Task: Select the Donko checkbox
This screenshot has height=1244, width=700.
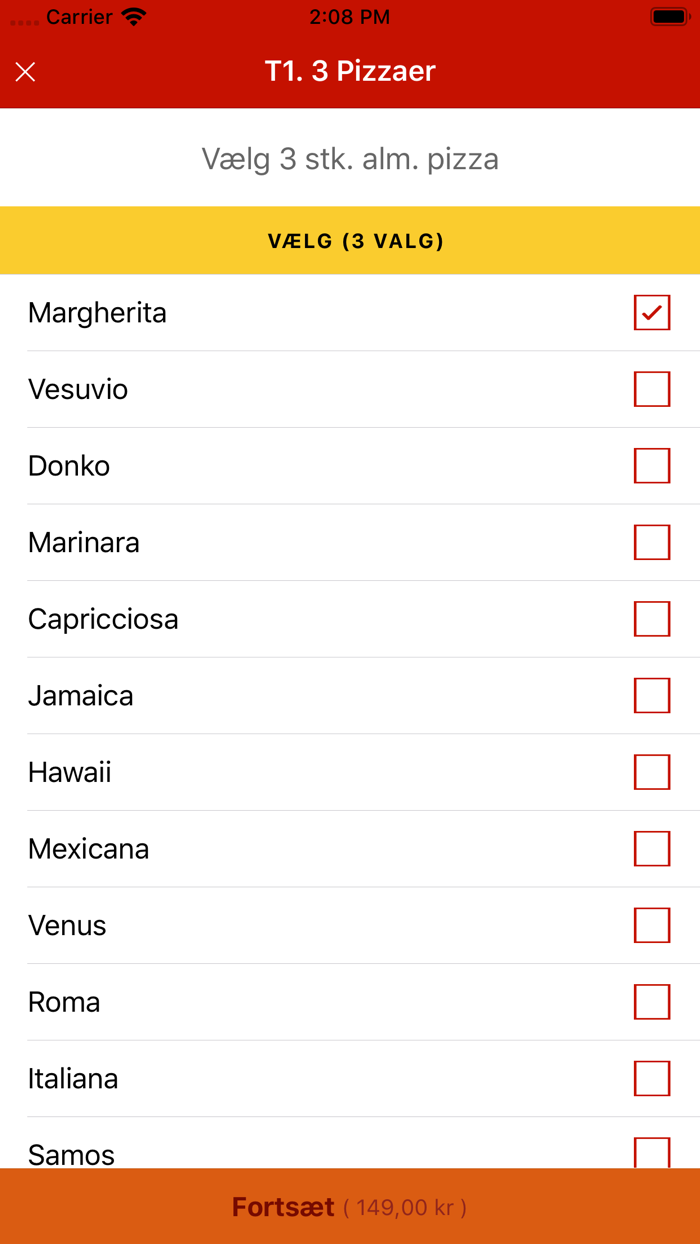Action: pos(652,466)
